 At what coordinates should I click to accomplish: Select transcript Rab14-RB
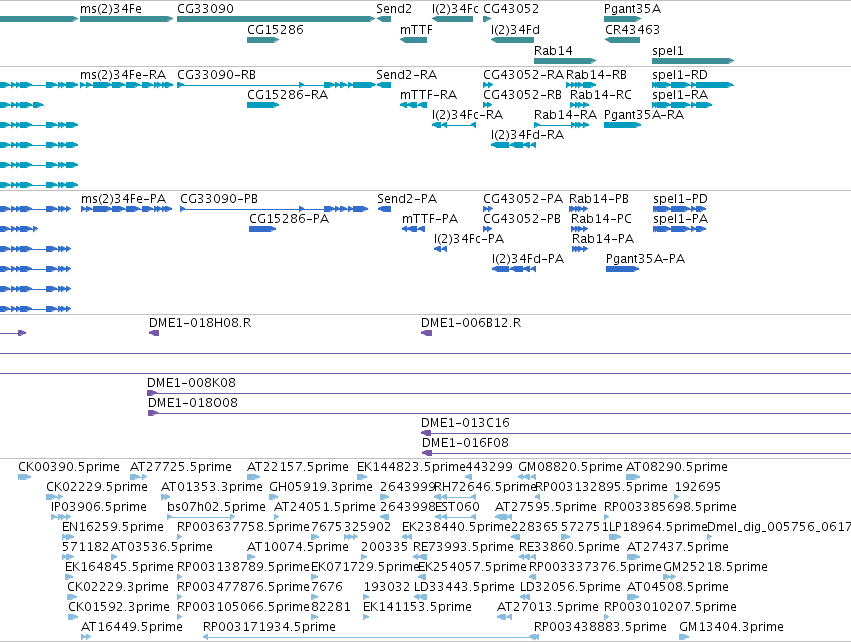point(596,75)
